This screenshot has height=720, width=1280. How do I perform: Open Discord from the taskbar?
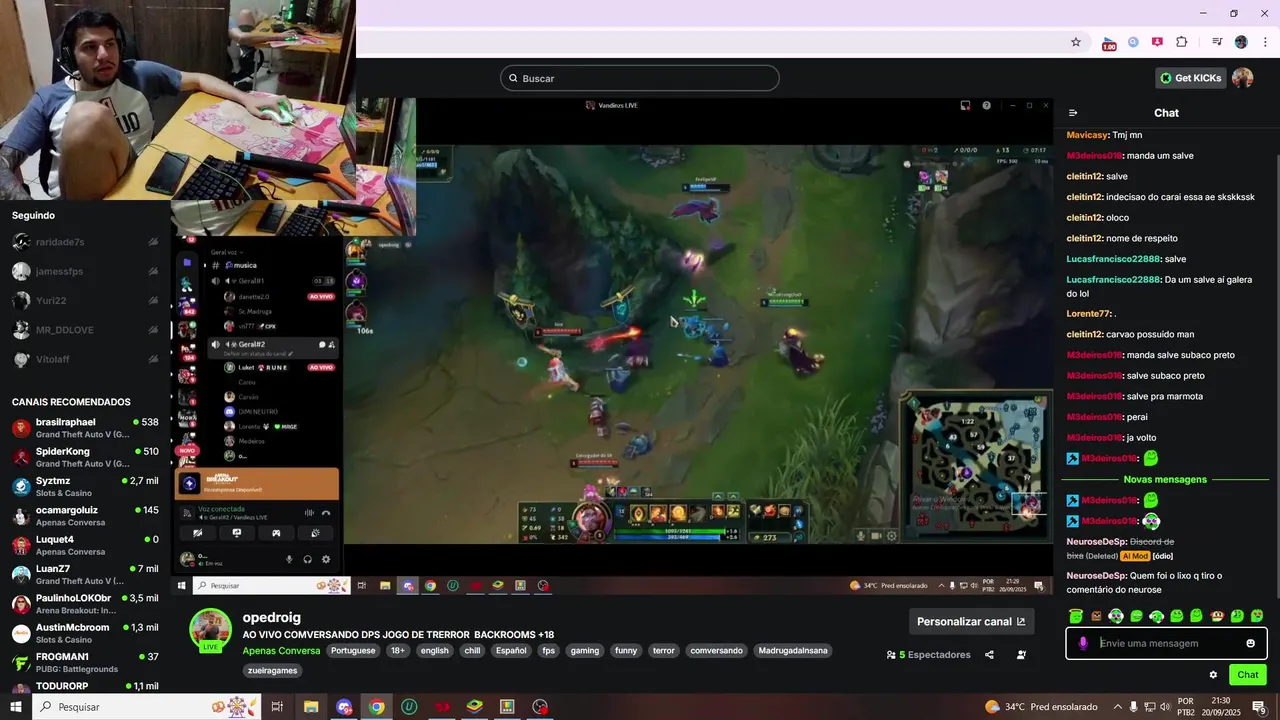[x=344, y=707]
